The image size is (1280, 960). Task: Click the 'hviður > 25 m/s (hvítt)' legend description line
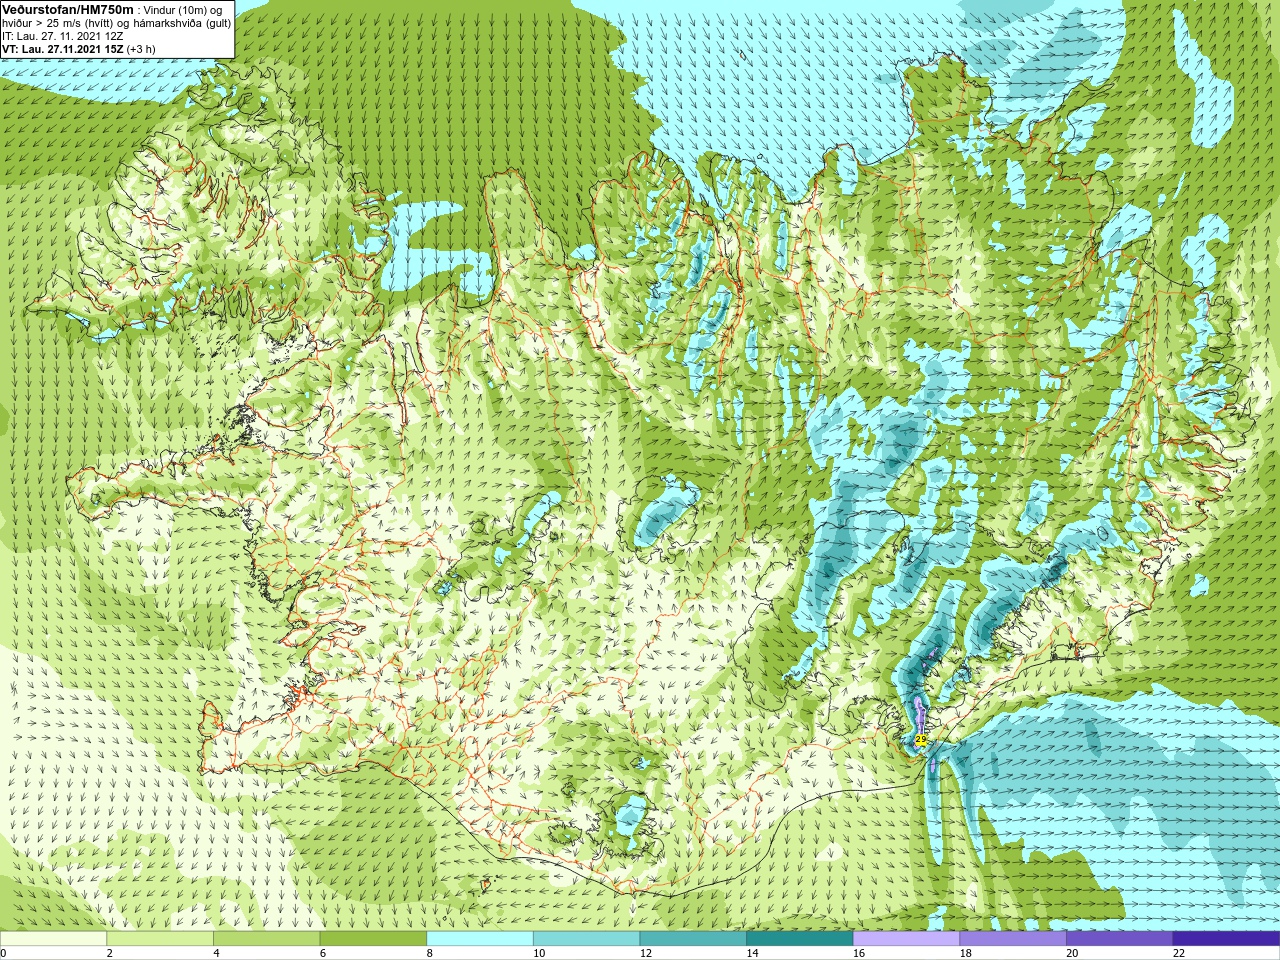tap(116, 23)
